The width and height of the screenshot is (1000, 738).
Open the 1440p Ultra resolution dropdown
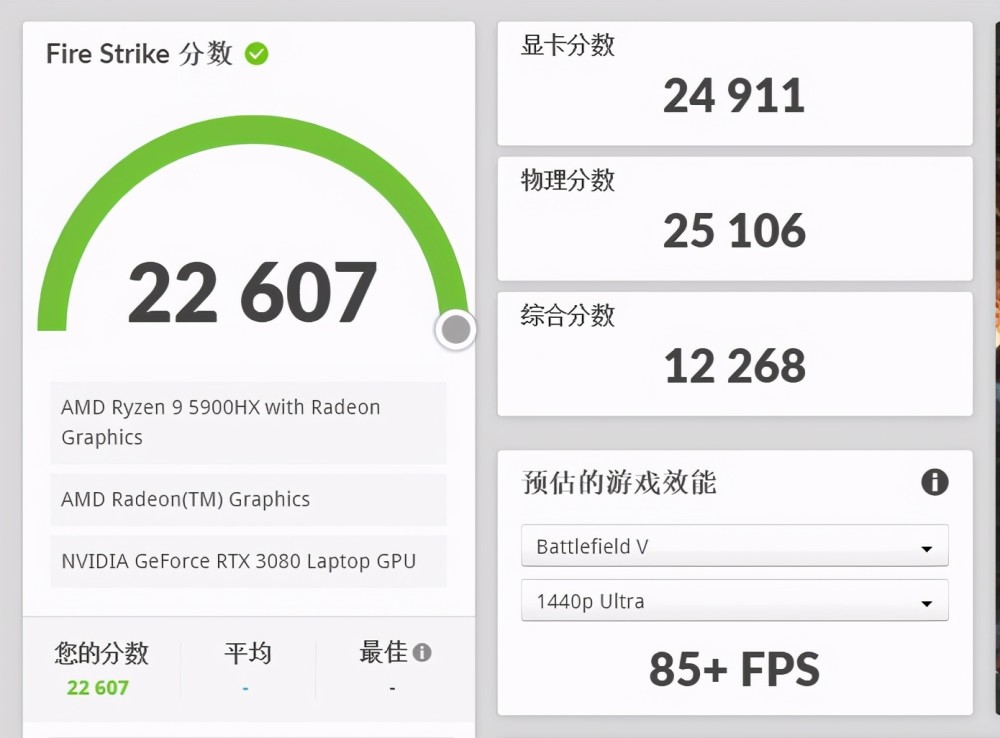tap(735, 601)
